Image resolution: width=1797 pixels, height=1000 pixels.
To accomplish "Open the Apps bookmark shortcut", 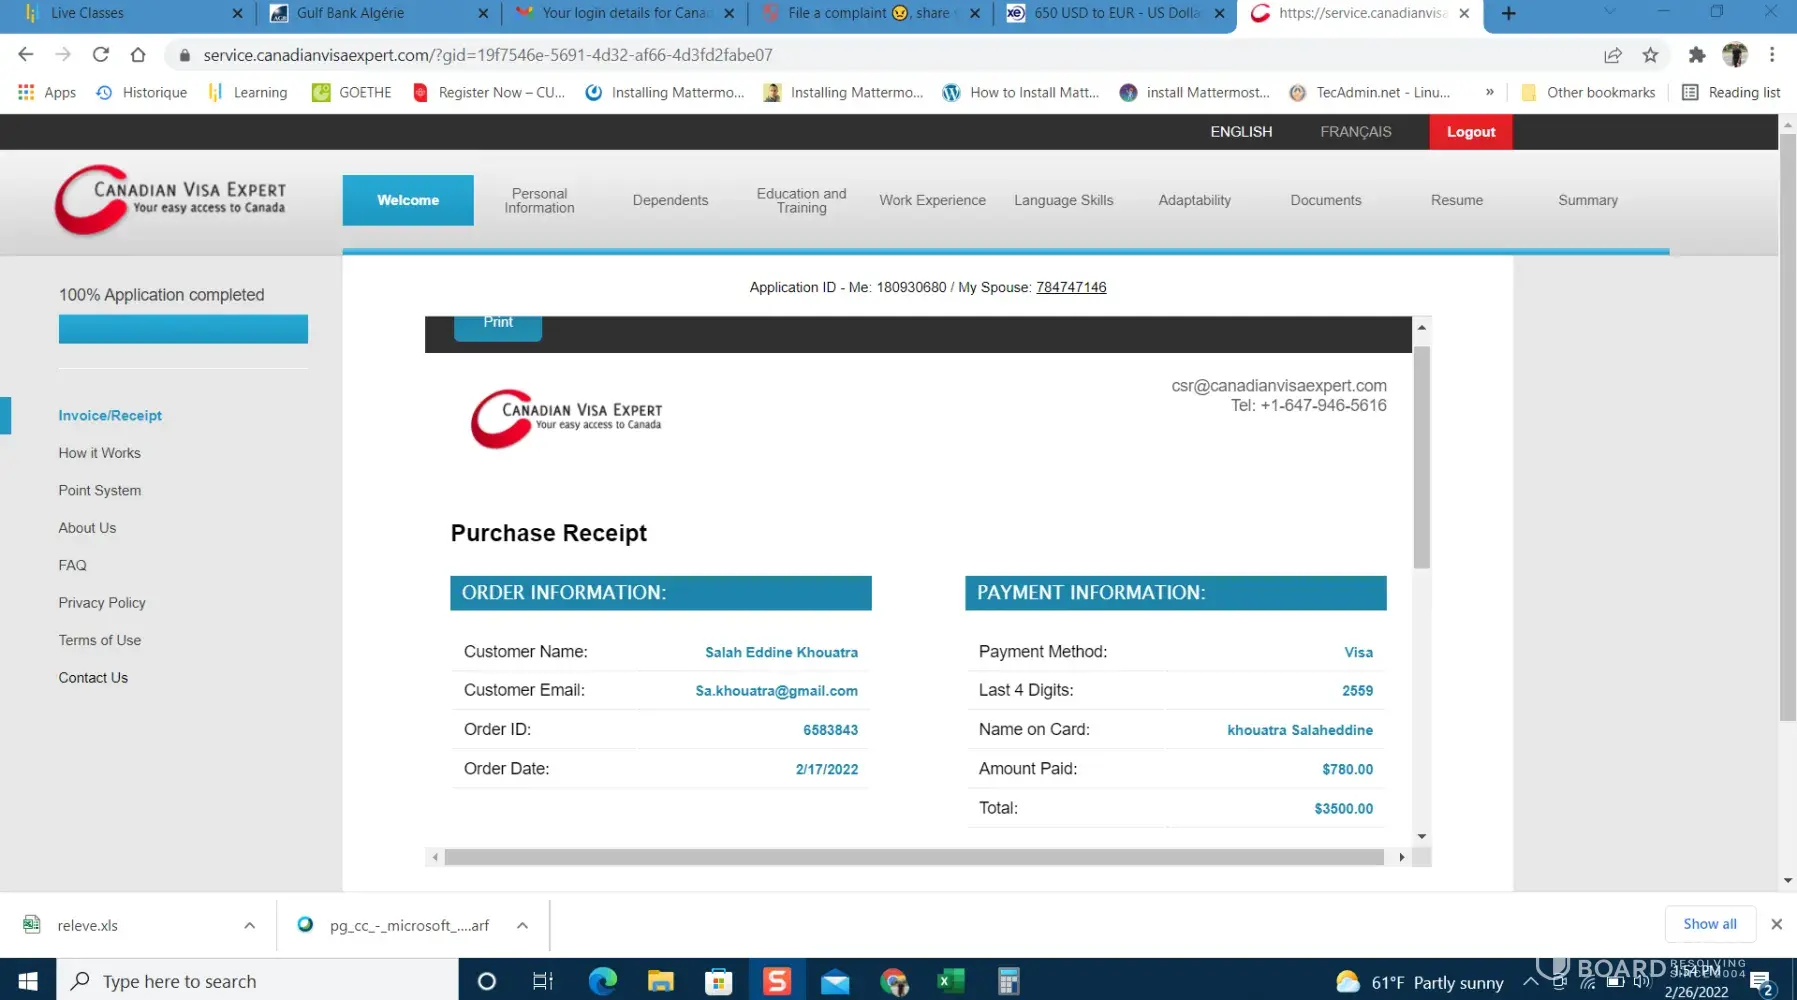I will pos(47,92).
